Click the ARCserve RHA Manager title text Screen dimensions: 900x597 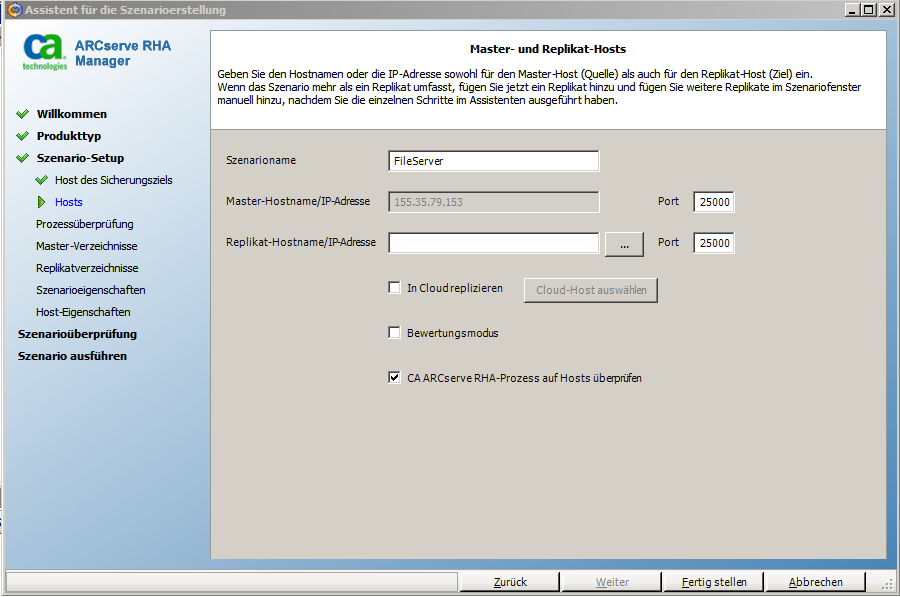(x=123, y=53)
